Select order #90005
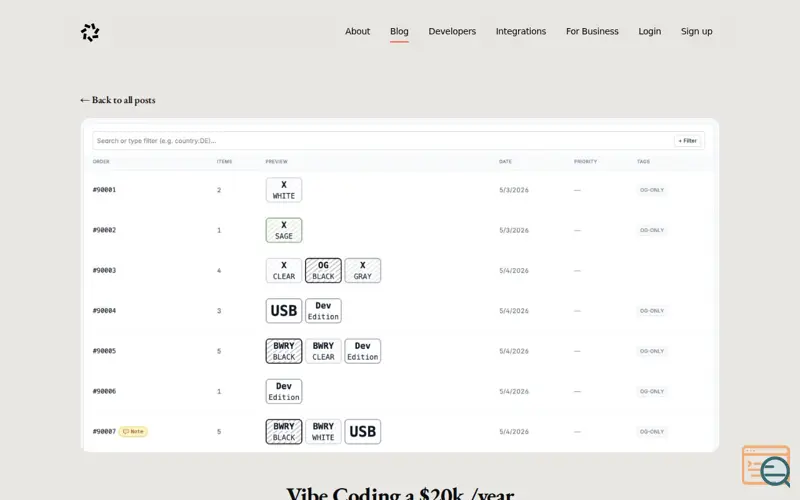The height and width of the screenshot is (500, 800). click(104, 351)
